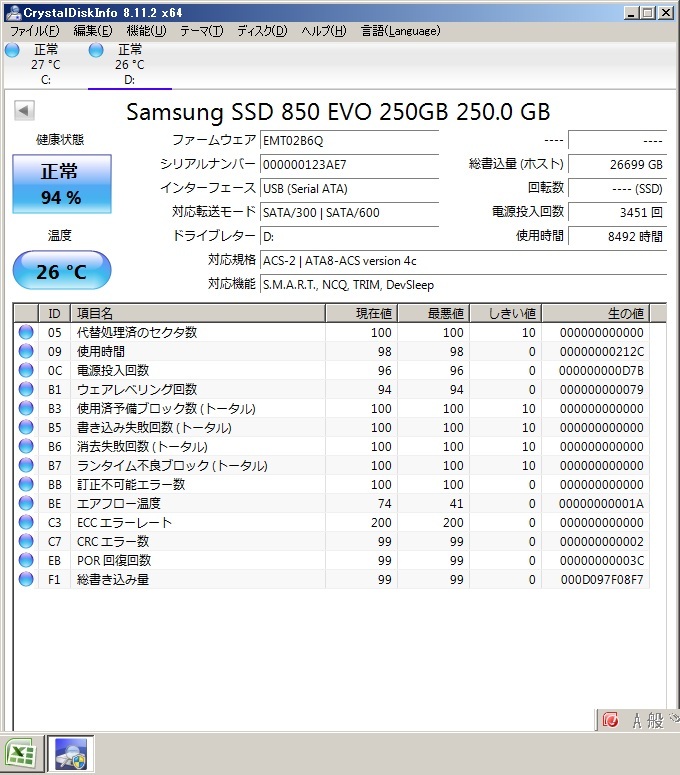Select the POR 回復回数 row
This screenshot has height=775, width=680.
pyautogui.click(x=332, y=560)
